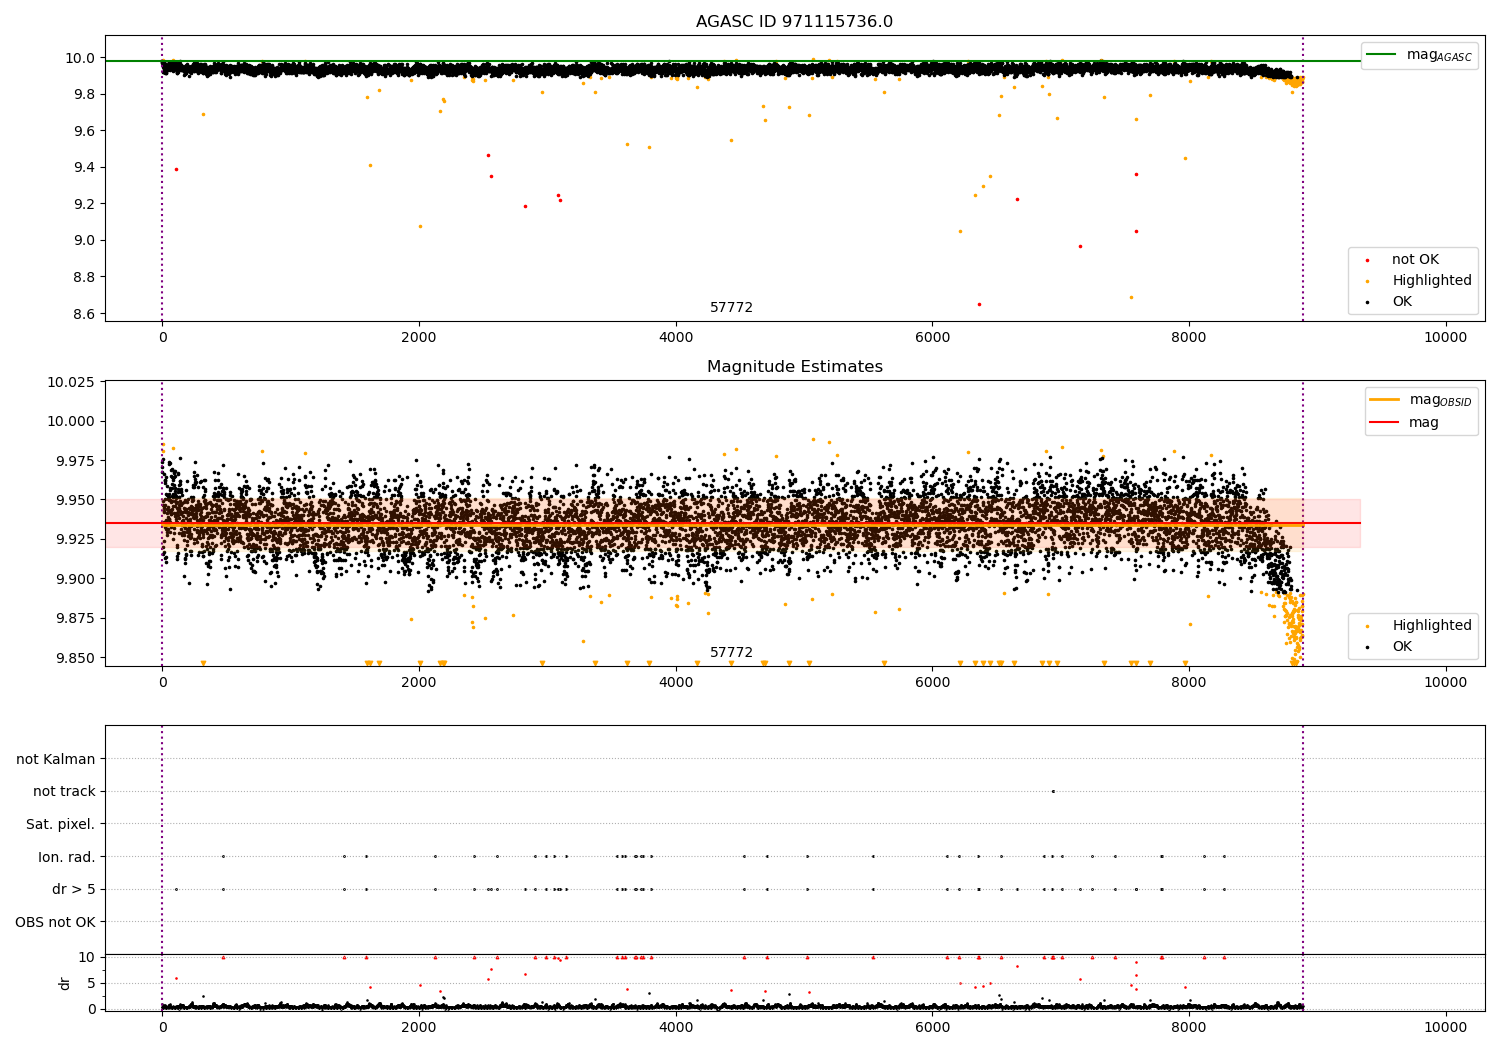Click the 'not OK' legend entry in top plot
The width and height of the screenshot is (1500, 1050).
[x=1415, y=260]
